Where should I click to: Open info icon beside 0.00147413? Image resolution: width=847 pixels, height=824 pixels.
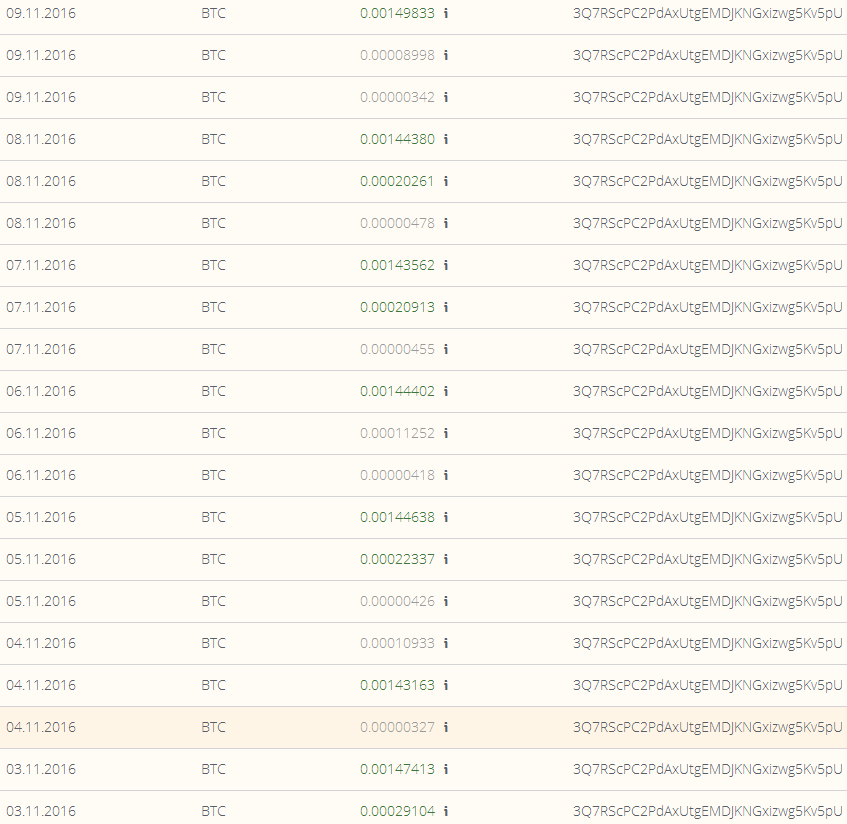pyautogui.click(x=446, y=769)
